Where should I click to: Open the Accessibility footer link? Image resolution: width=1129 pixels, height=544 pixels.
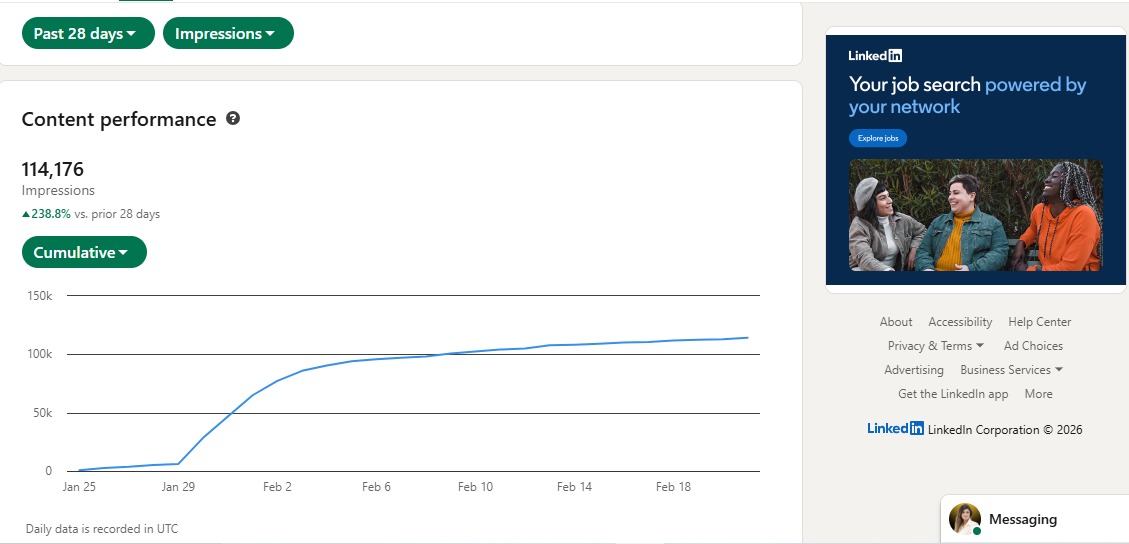tap(960, 322)
